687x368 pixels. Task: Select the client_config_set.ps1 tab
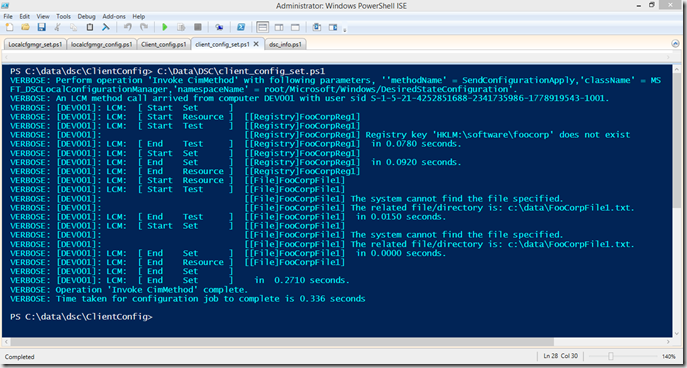[x=223, y=44]
